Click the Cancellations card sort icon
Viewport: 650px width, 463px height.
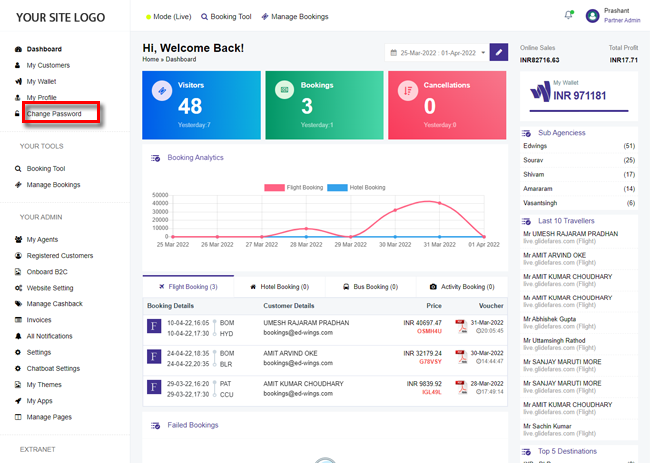pyautogui.click(x=408, y=90)
